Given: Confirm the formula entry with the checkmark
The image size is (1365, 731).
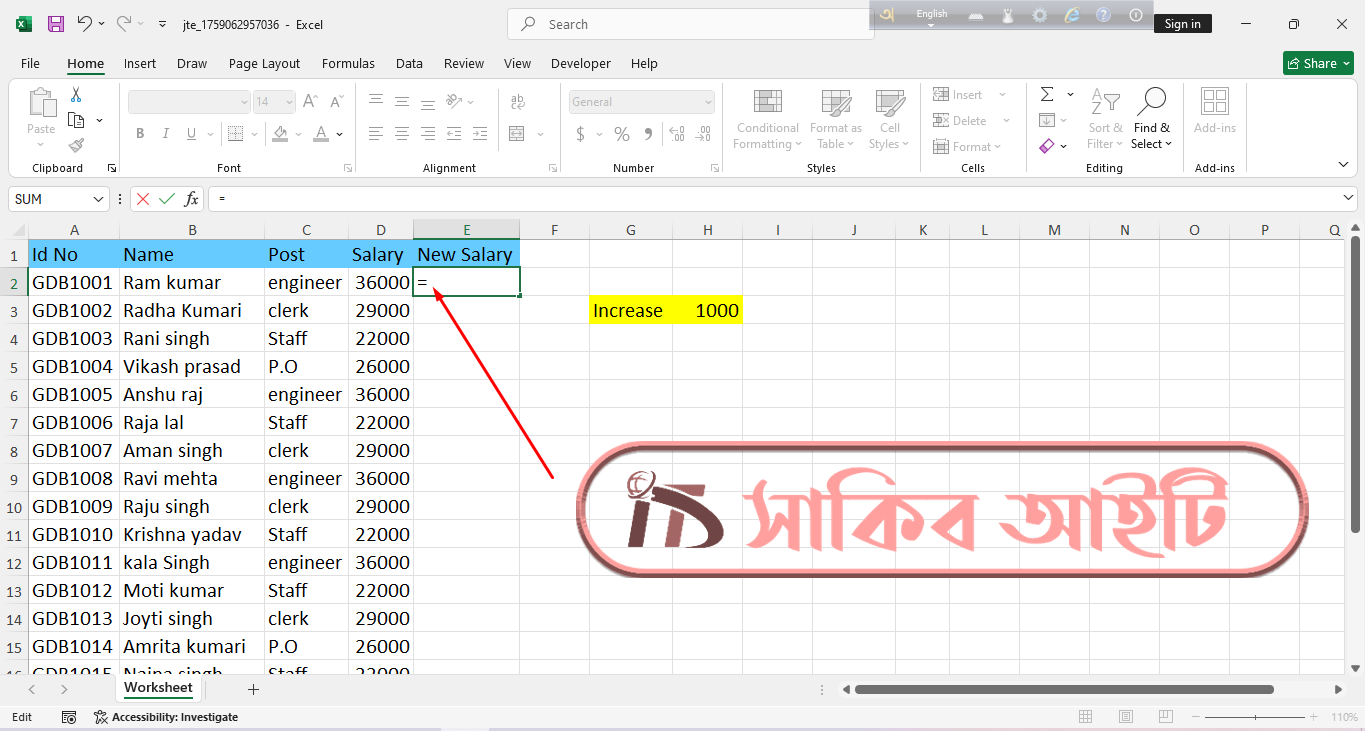Looking at the screenshot, I should [166, 198].
